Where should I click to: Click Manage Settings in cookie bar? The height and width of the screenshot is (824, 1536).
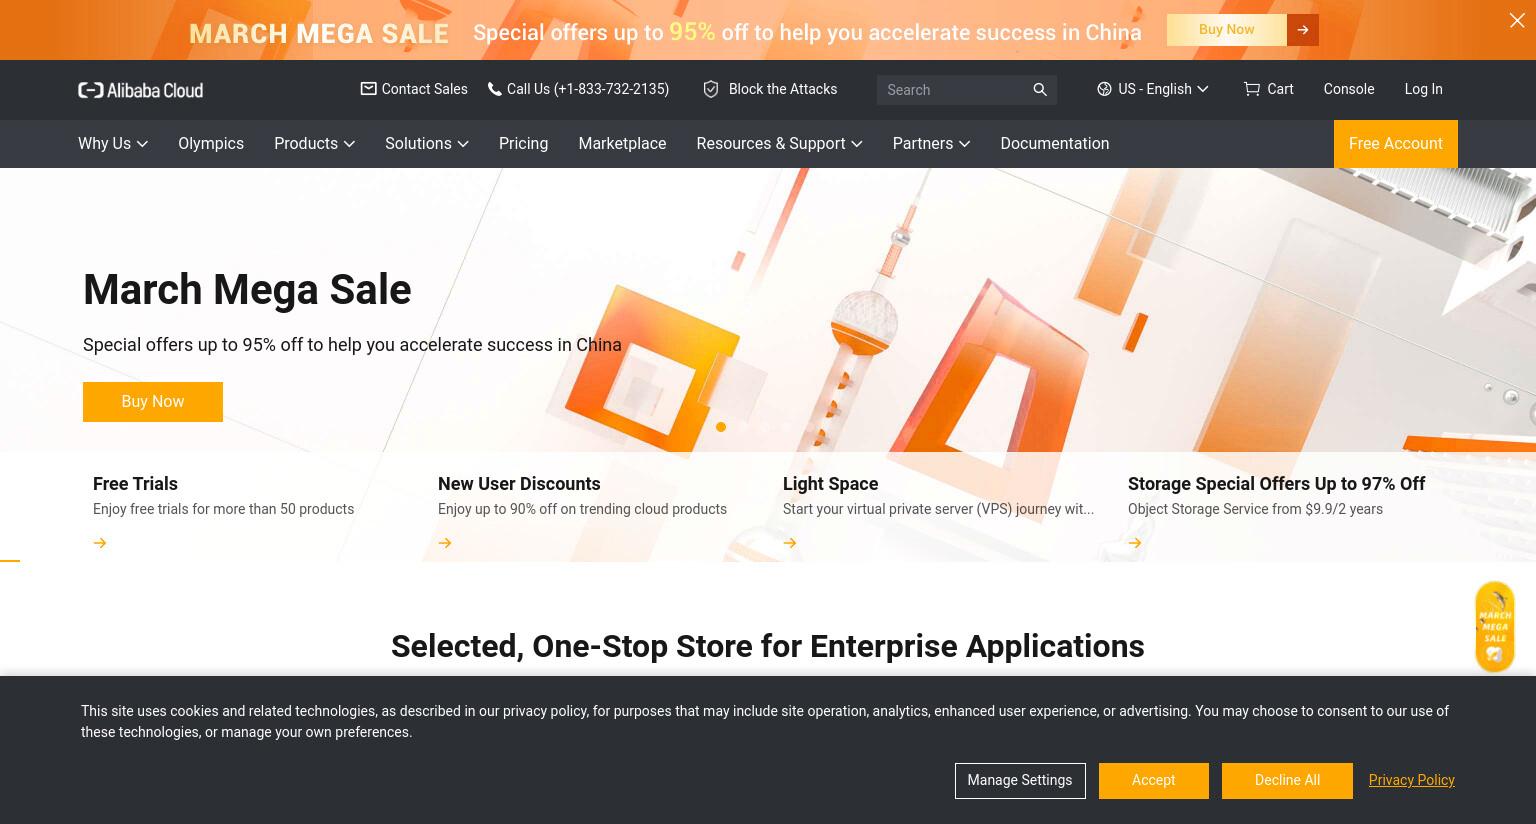1019,781
